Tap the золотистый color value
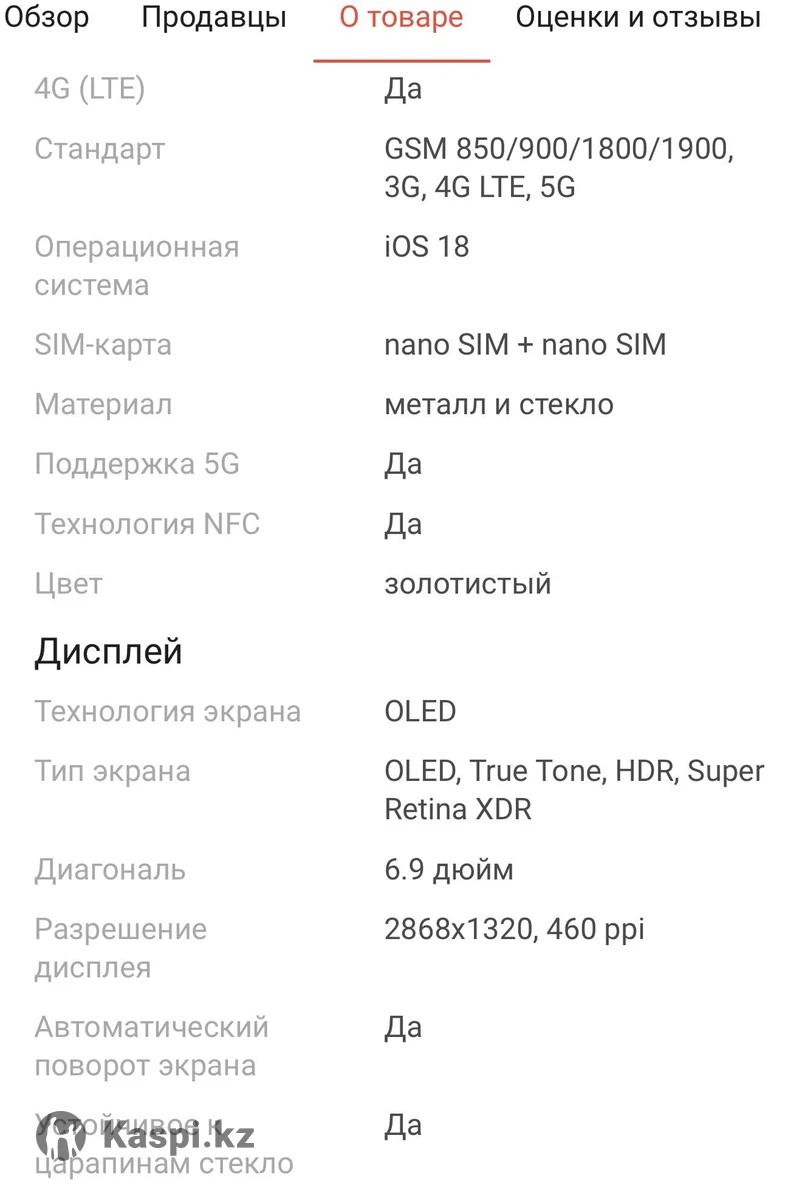Viewport: 802px width, 1200px height. point(468,584)
